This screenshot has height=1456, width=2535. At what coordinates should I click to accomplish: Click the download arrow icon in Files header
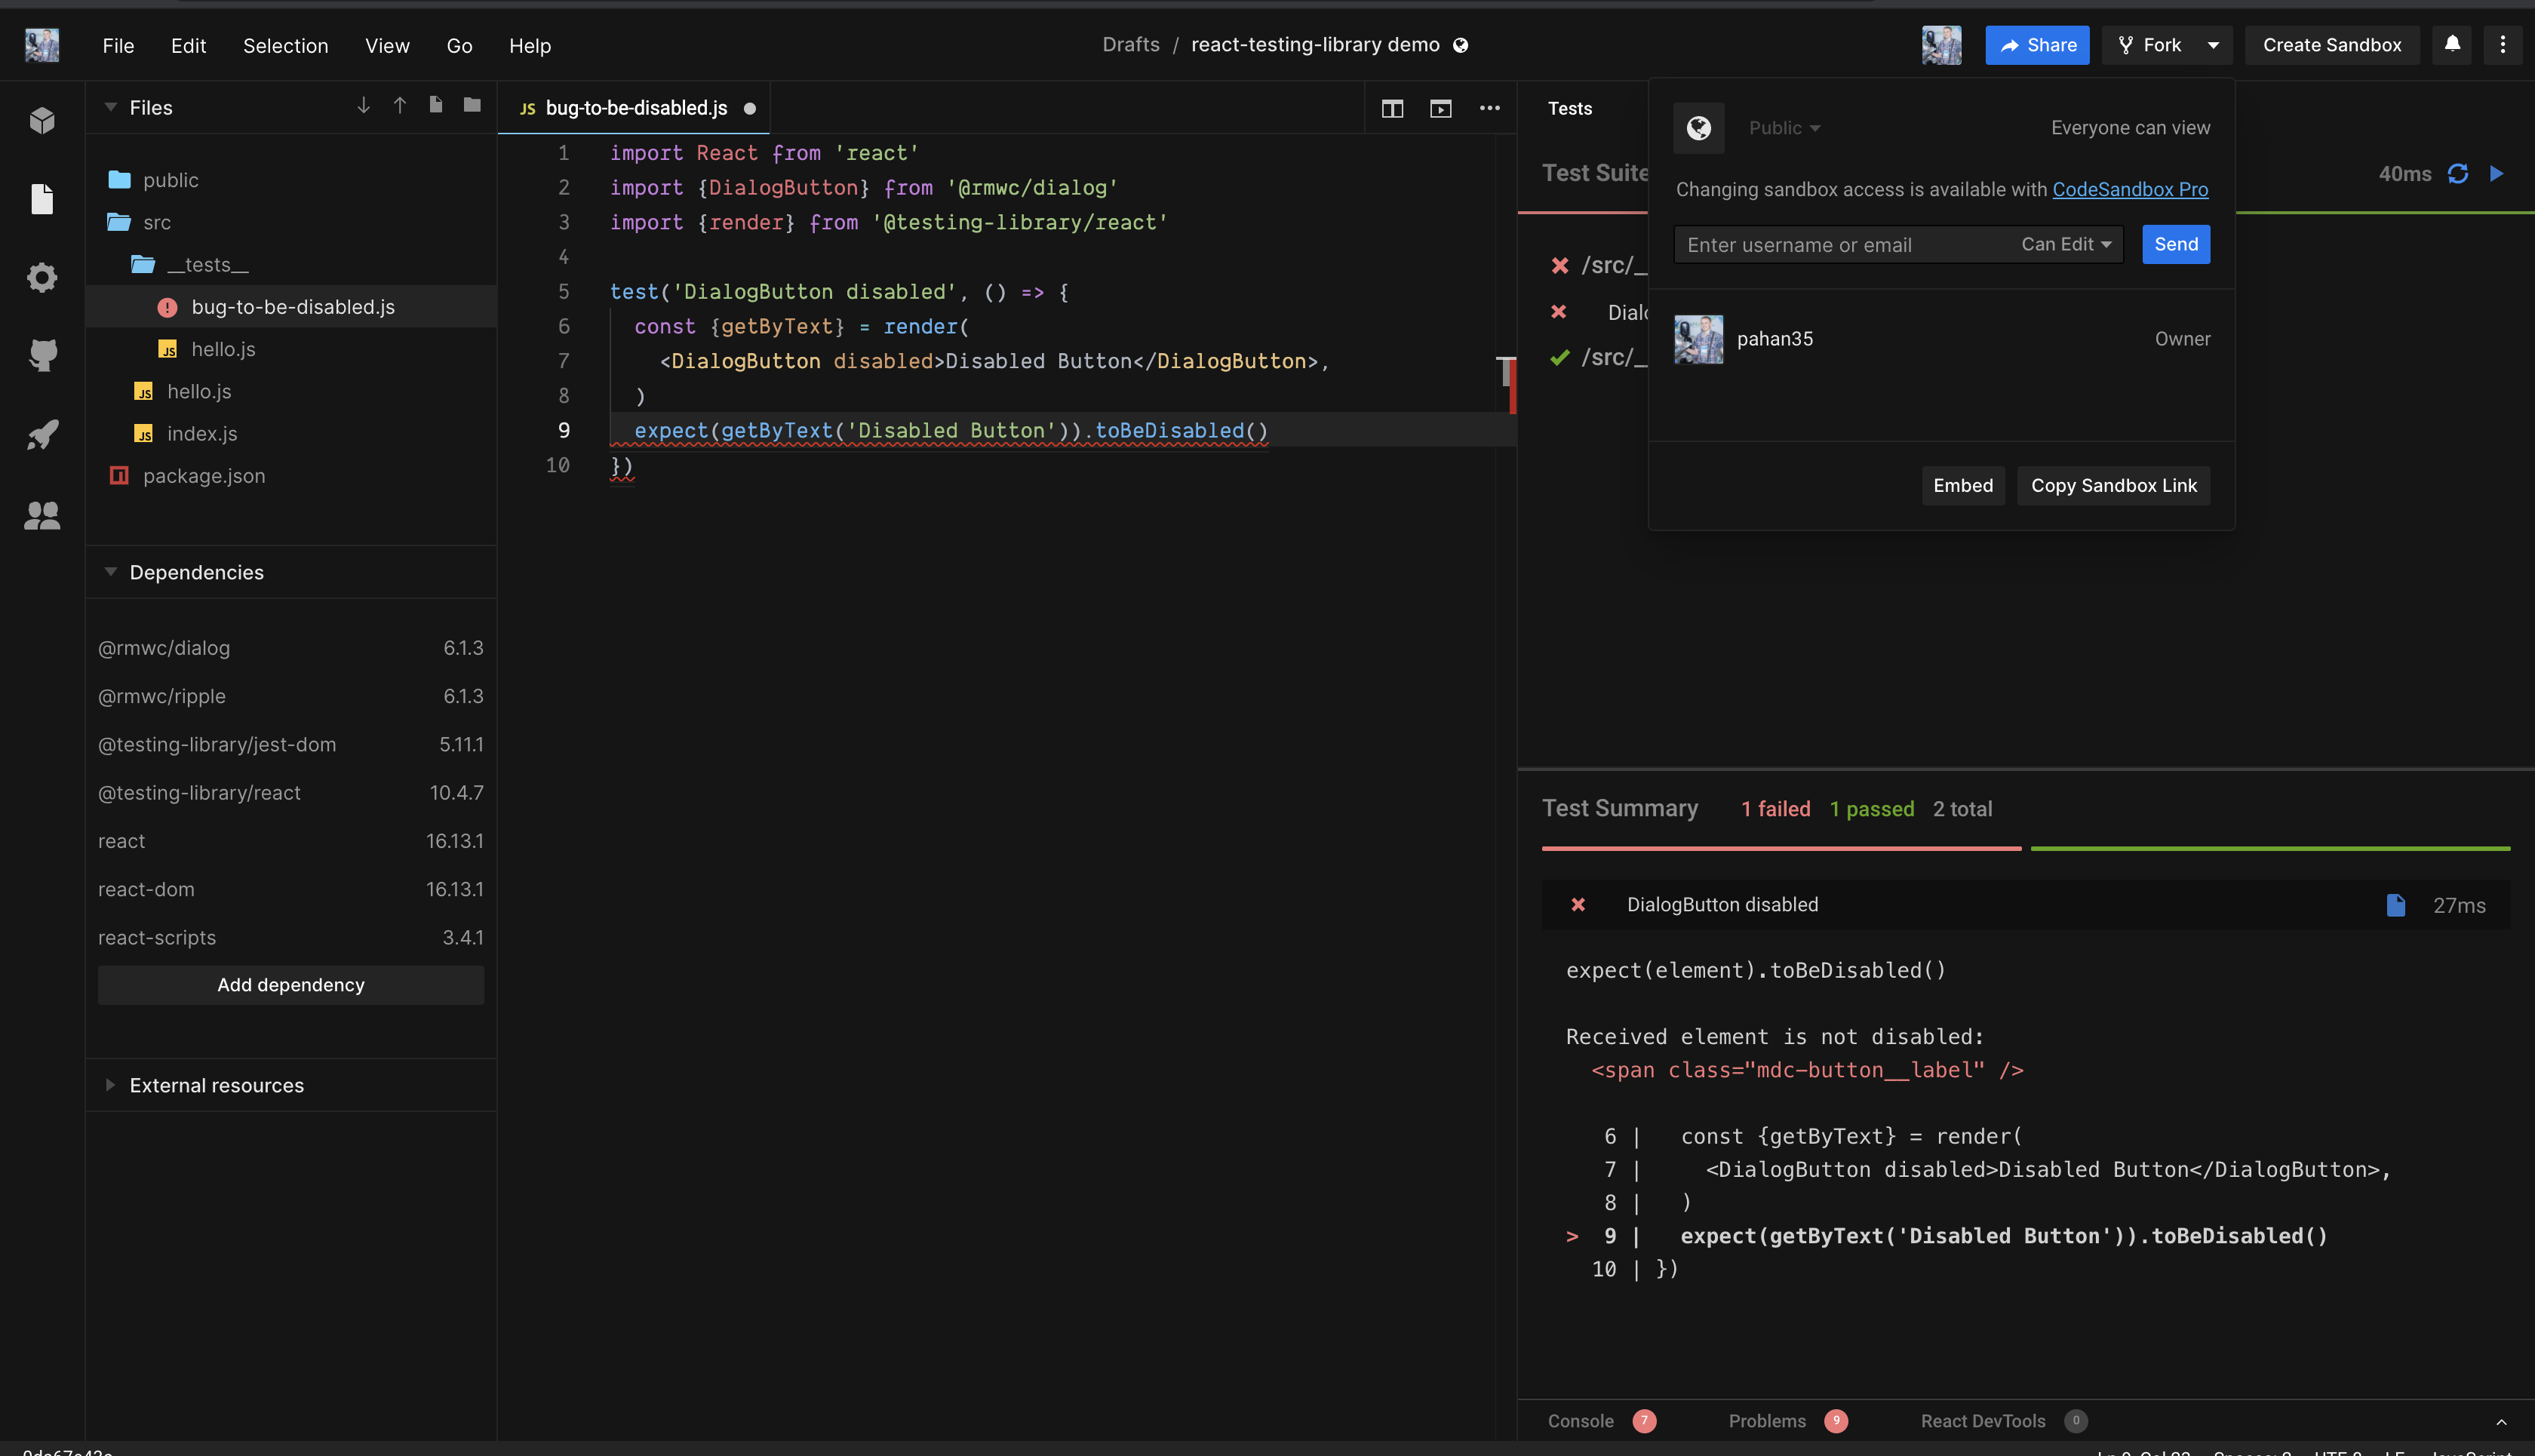pyautogui.click(x=363, y=105)
